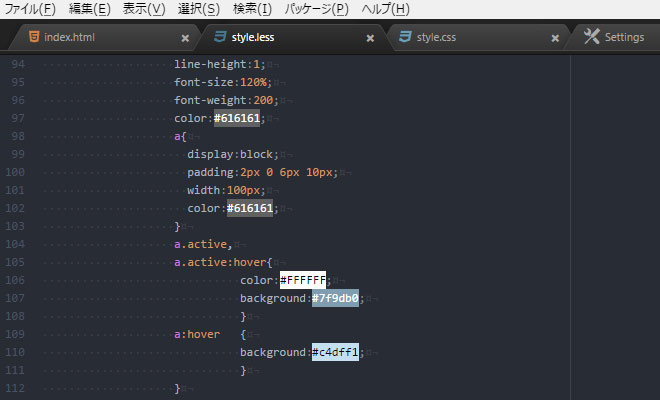Click the CSS icon on style.css tab
The height and width of the screenshot is (400, 660).
[405, 37]
